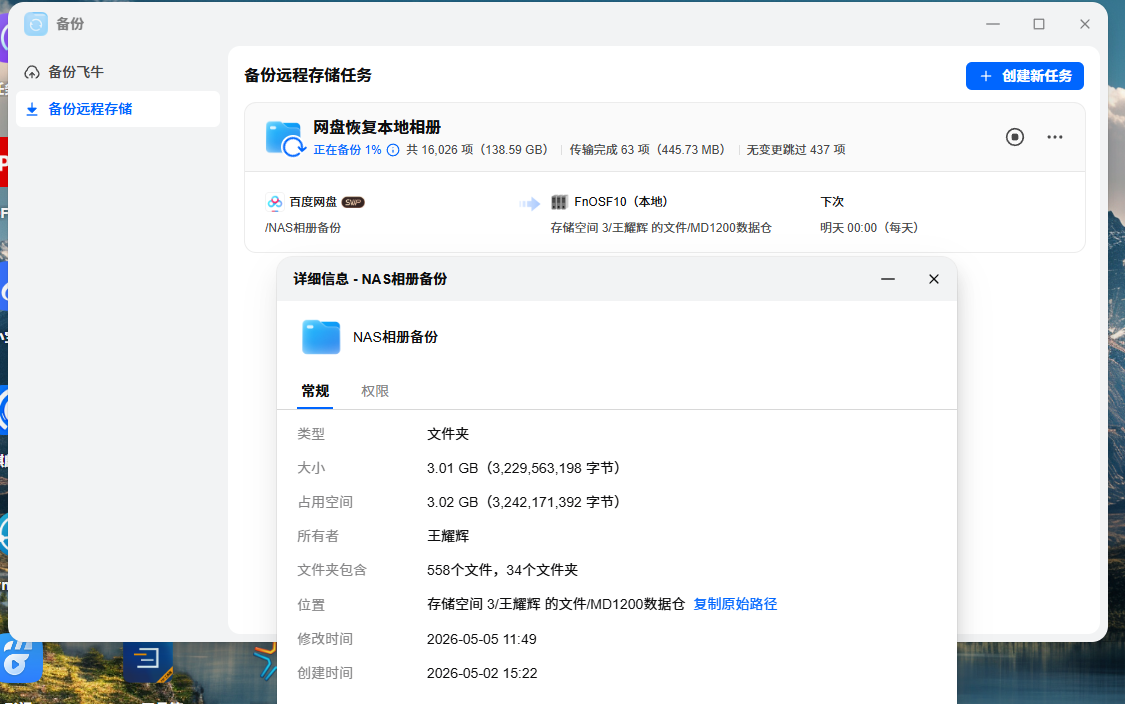
Task: Click the 复制原始路径 link
Action: [x=735, y=604]
